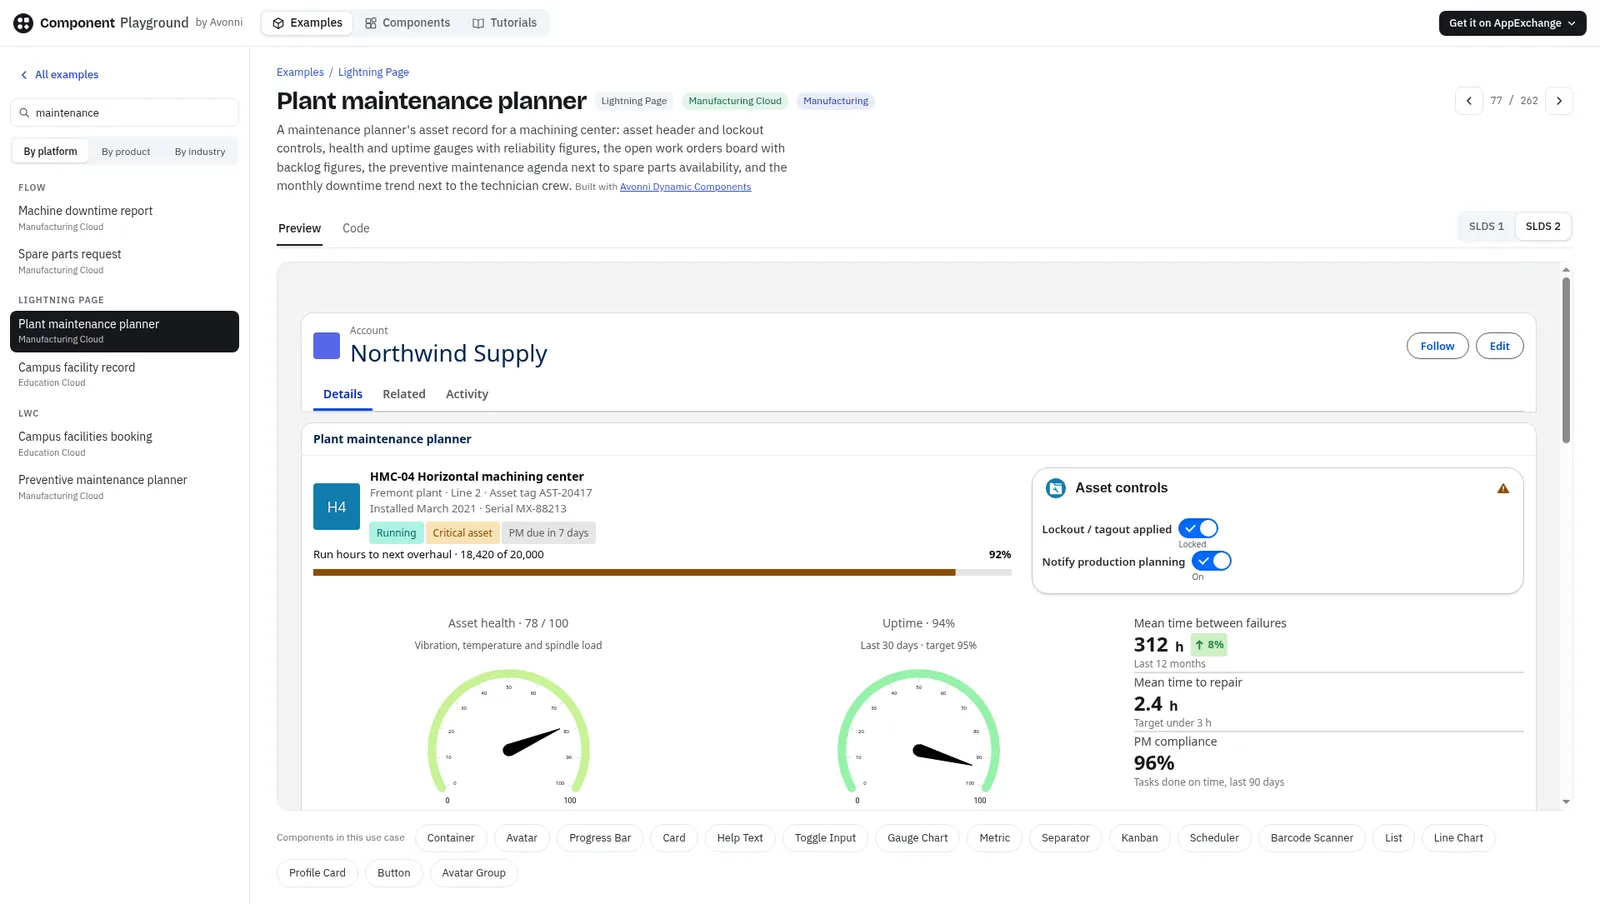Filter examples By platform
The height and width of the screenshot is (904, 1600).
point(50,152)
